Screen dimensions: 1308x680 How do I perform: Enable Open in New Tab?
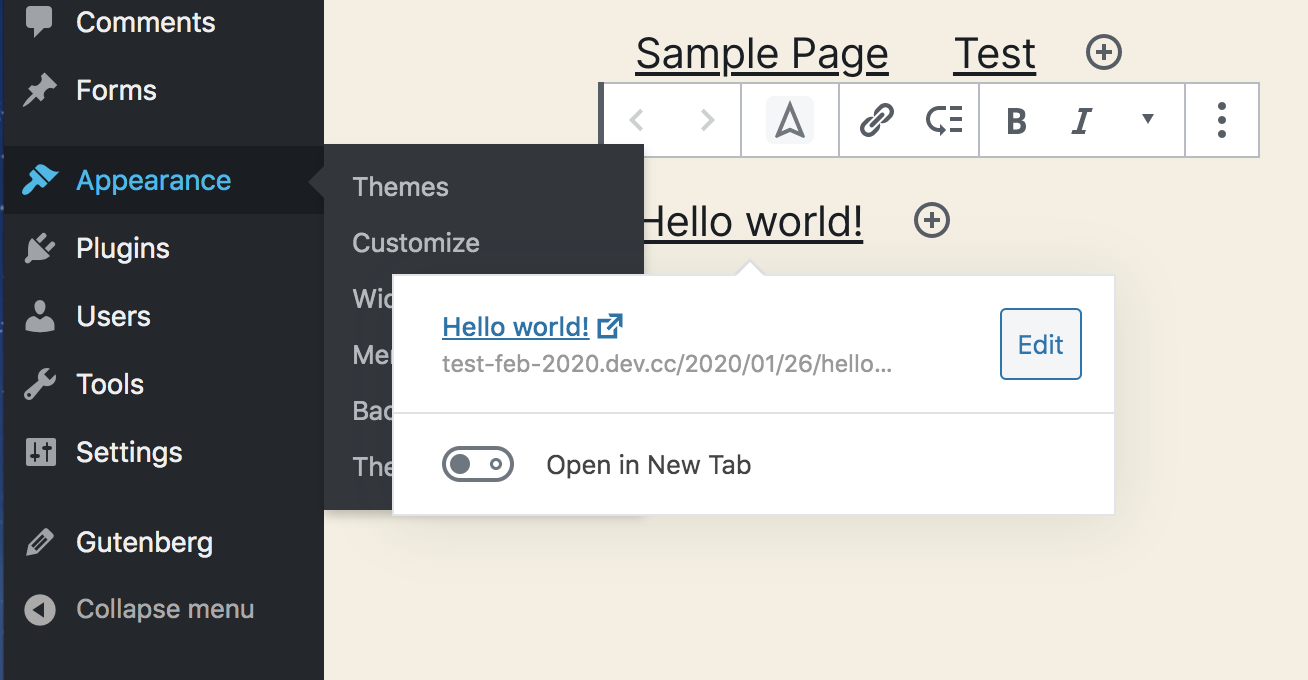478,464
